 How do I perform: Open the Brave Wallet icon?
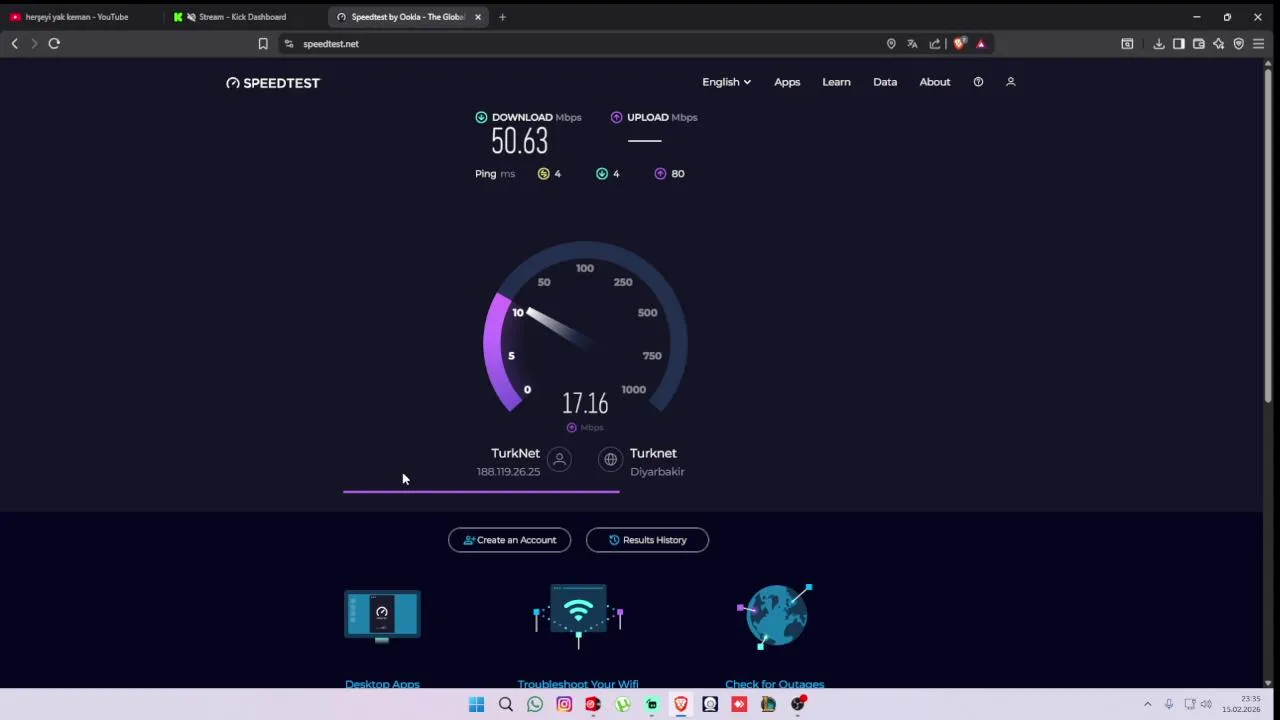(1199, 44)
